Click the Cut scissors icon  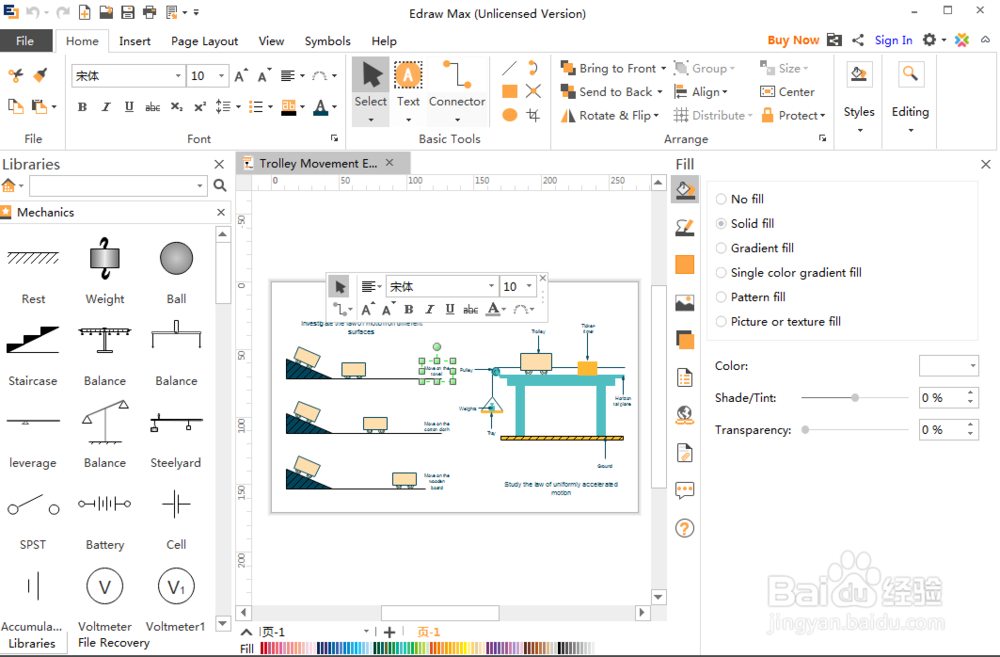tap(16, 75)
